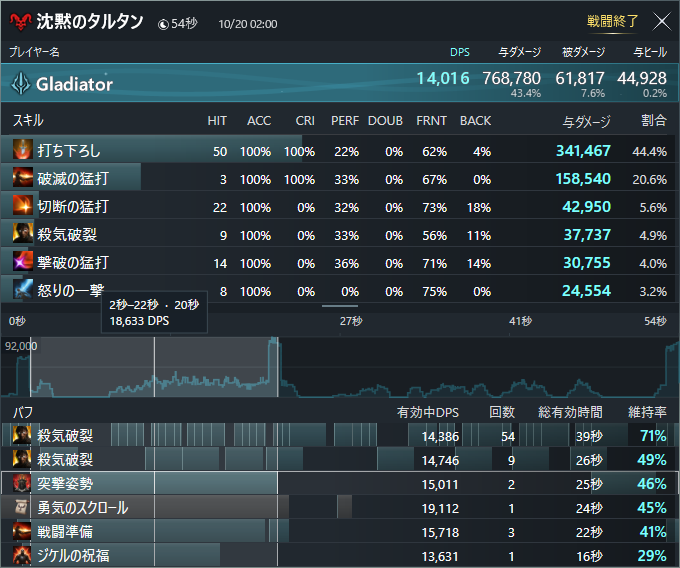Screen dimensions: 680x568
Task: Click the BACK column header
Action: (x=475, y=121)
